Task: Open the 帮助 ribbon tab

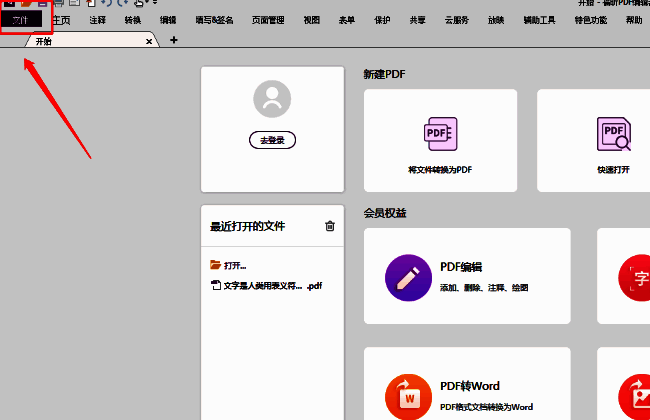Action: coord(634,20)
